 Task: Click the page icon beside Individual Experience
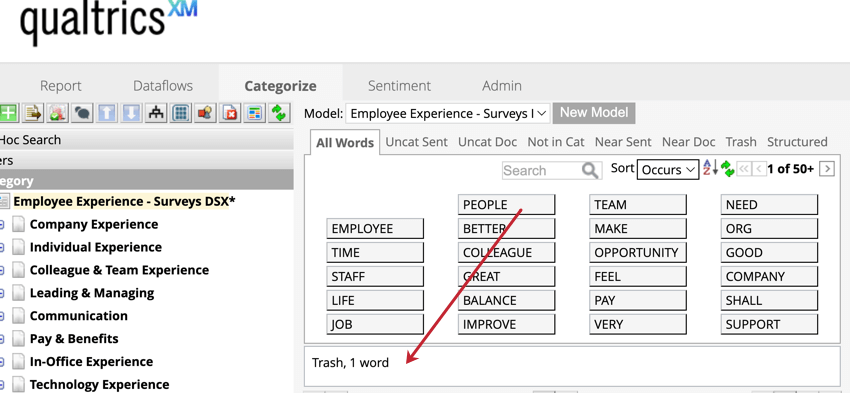[19, 247]
